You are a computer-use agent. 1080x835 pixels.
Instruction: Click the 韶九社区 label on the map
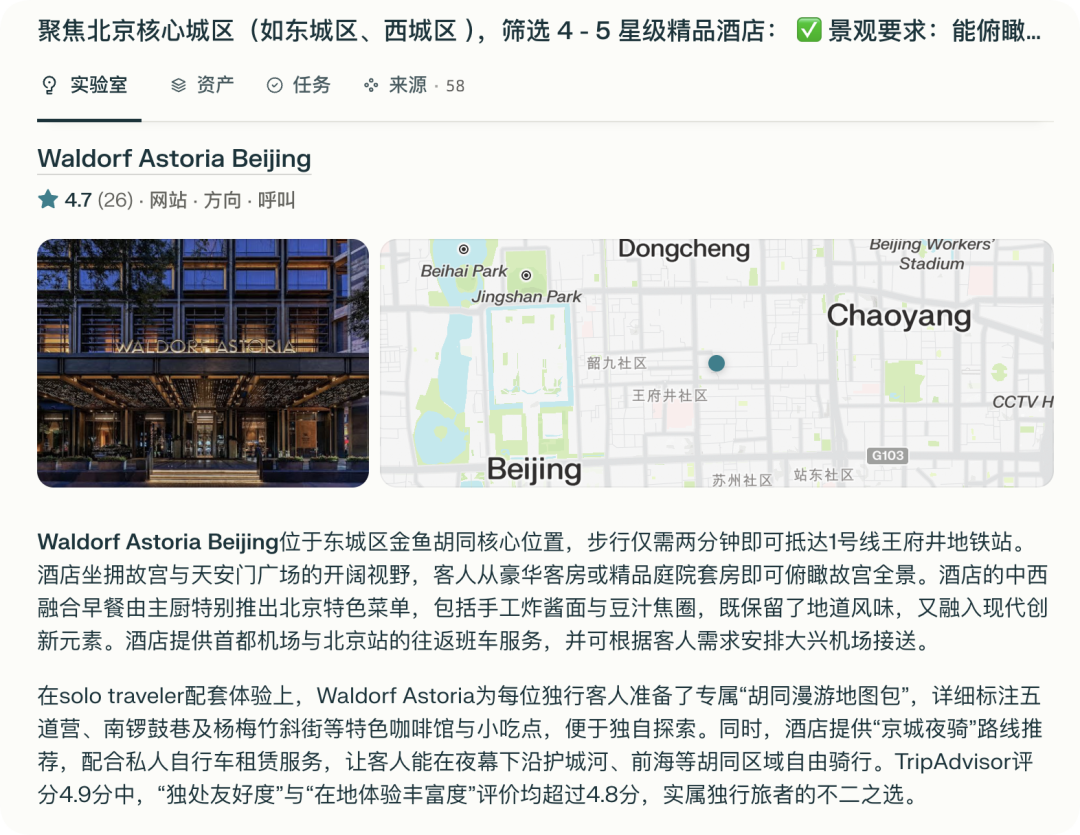616,363
